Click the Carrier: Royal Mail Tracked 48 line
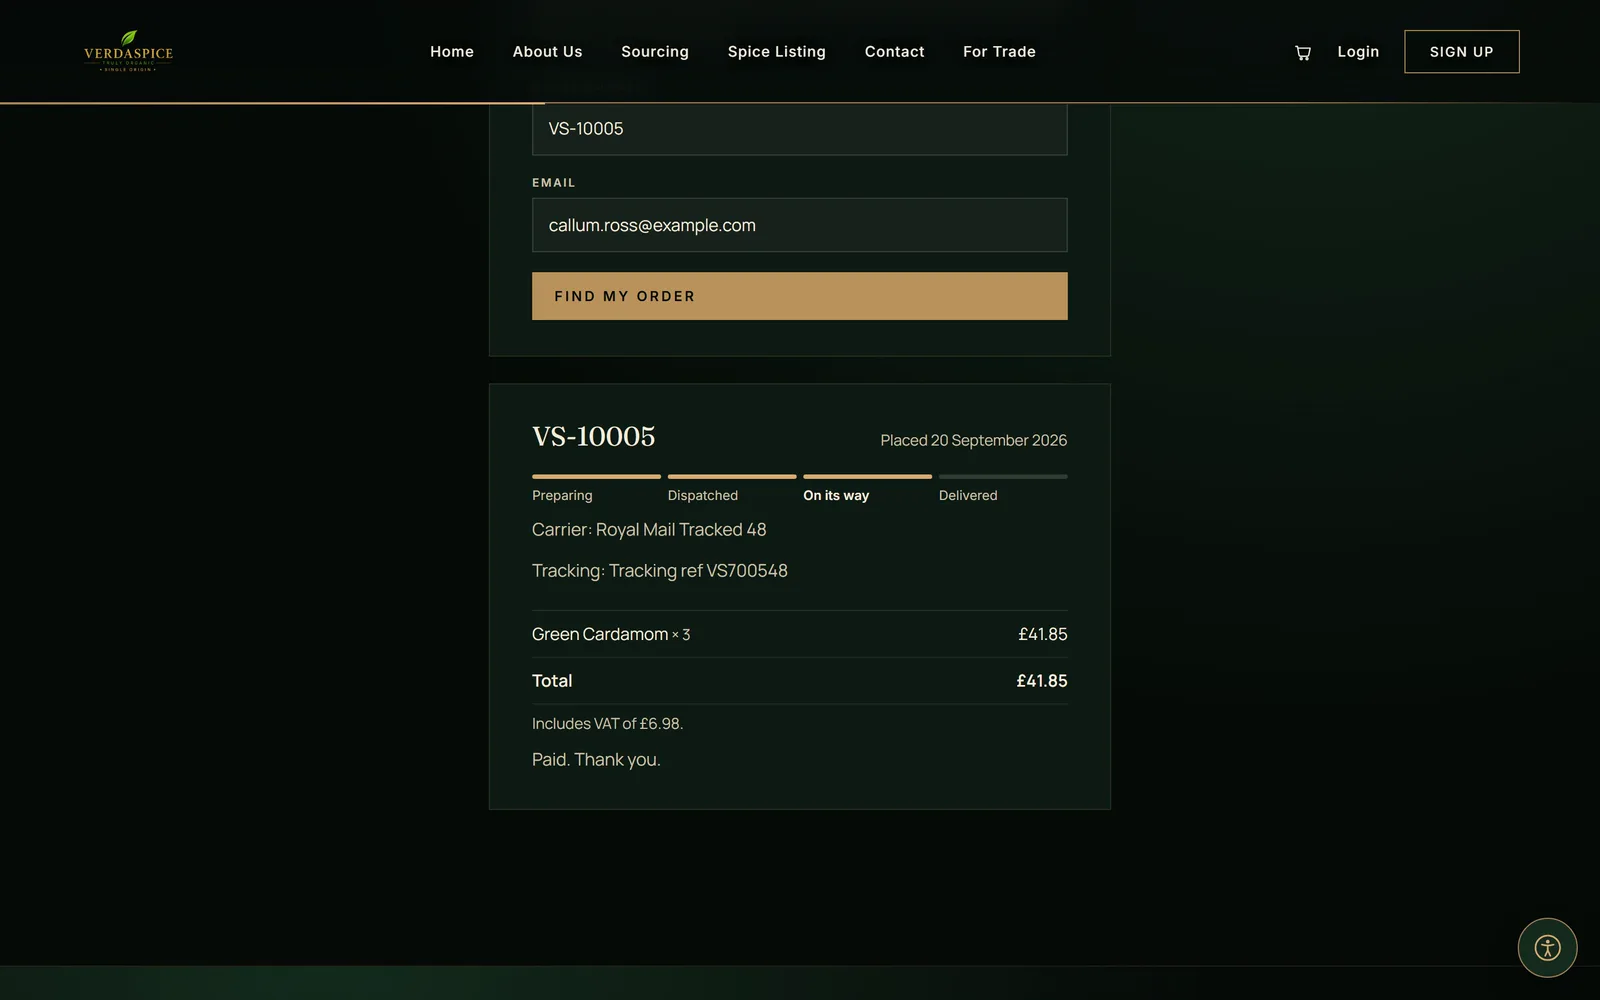Image resolution: width=1600 pixels, height=1000 pixels. tap(649, 530)
